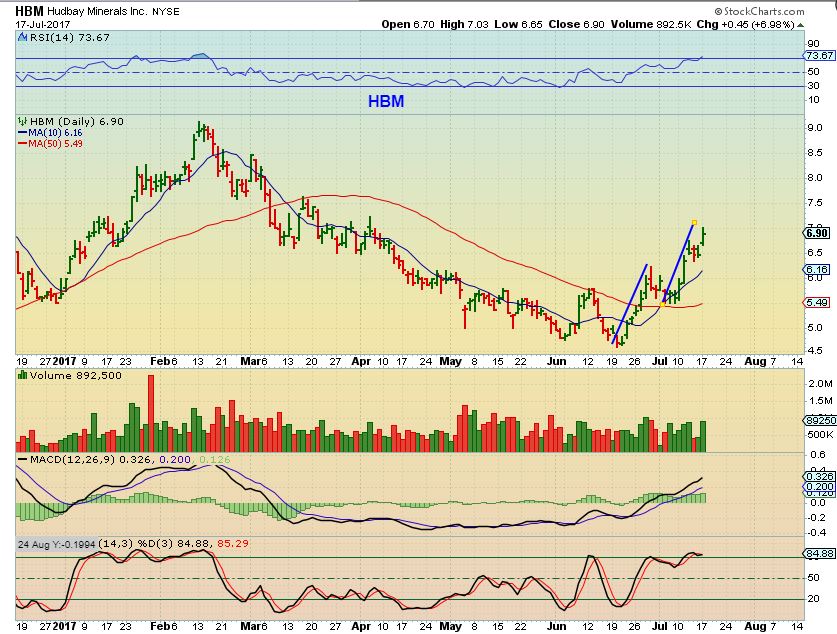837x634 pixels.
Task: Click the 6.16 moving average axis tag
Action: click(x=817, y=270)
